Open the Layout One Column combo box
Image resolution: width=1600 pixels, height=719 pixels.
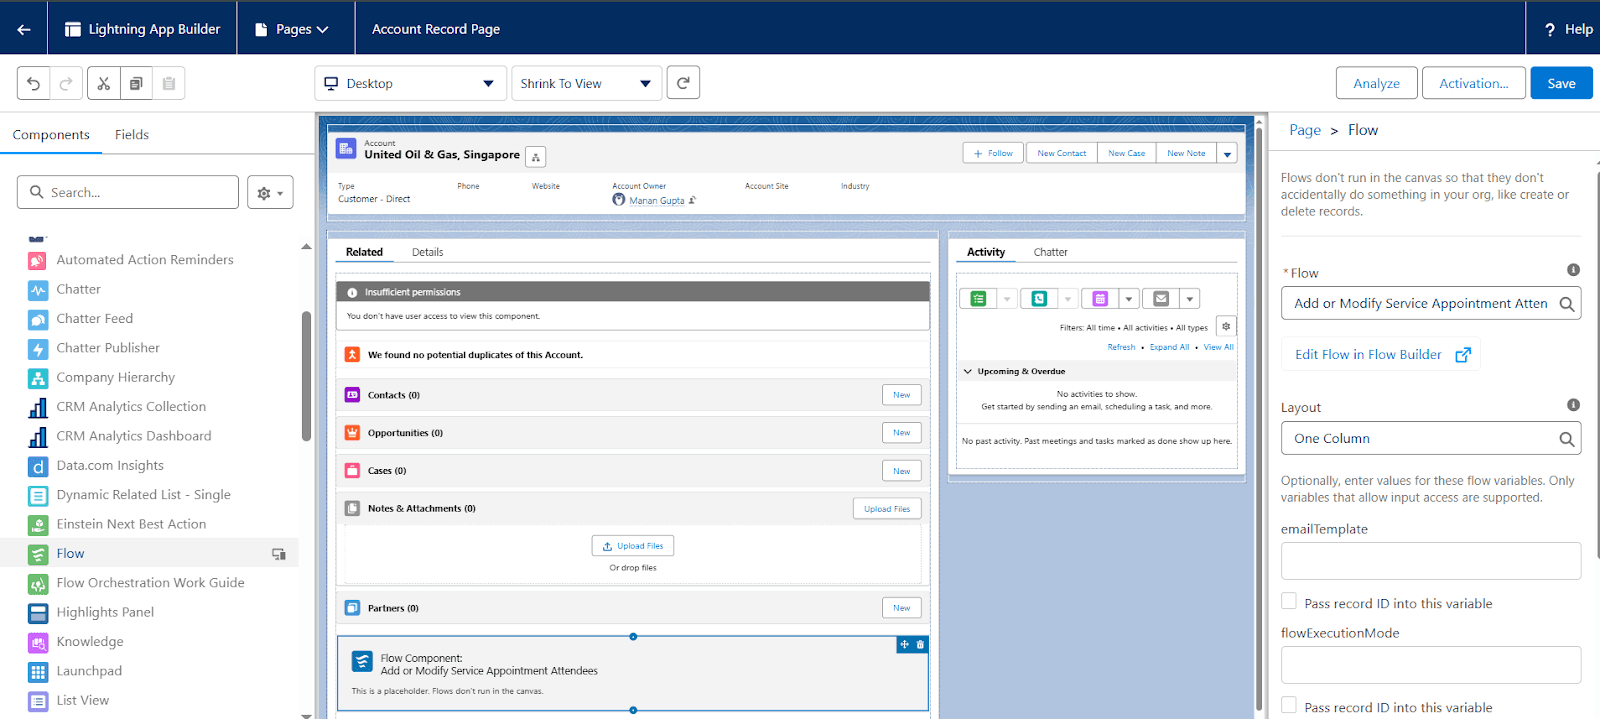[1431, 439]
